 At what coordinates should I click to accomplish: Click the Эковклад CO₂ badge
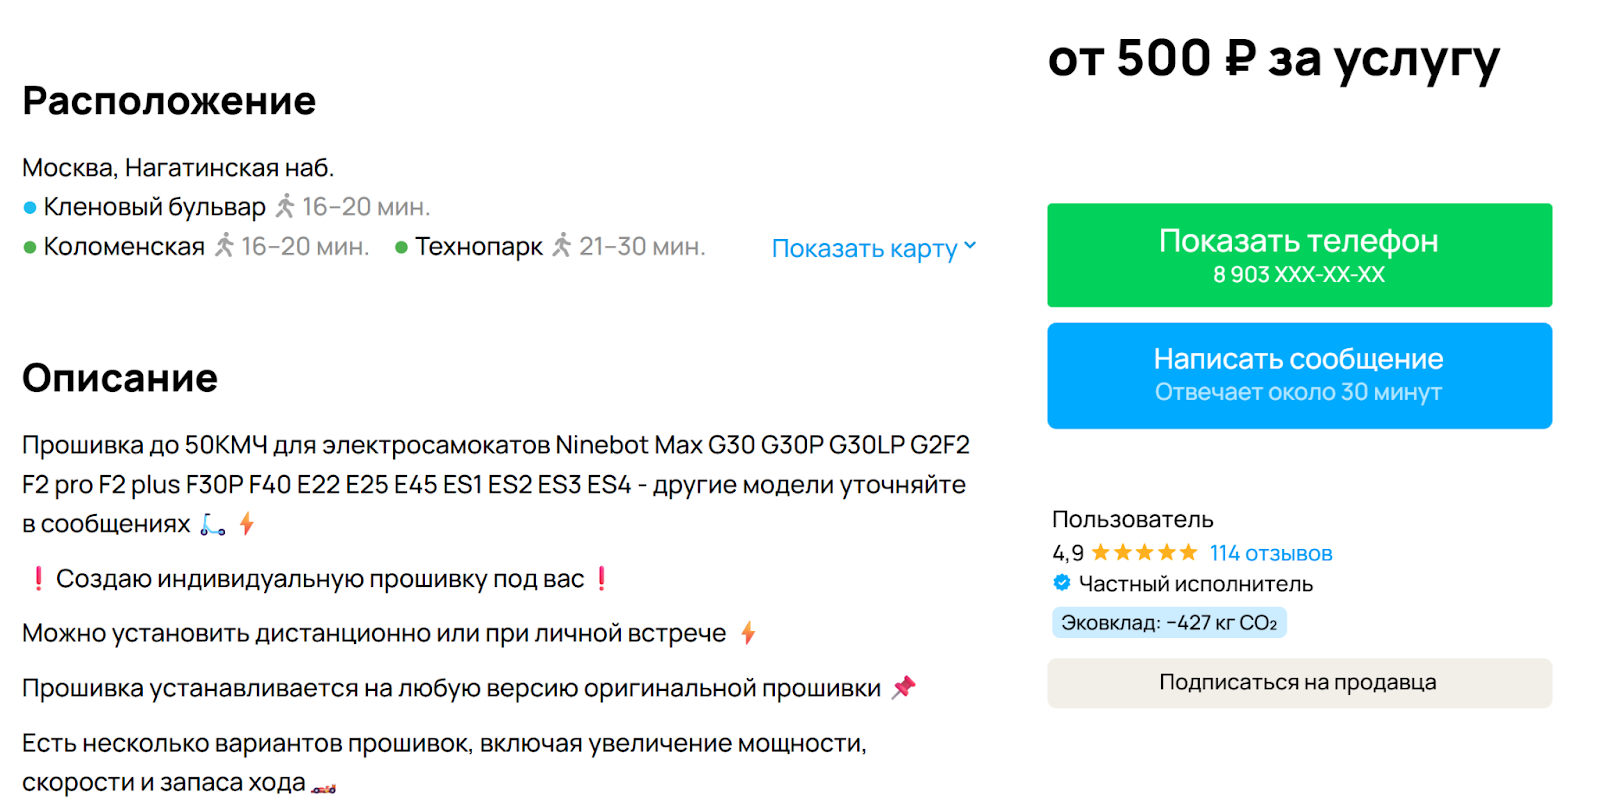click(x=1168, y=623)
